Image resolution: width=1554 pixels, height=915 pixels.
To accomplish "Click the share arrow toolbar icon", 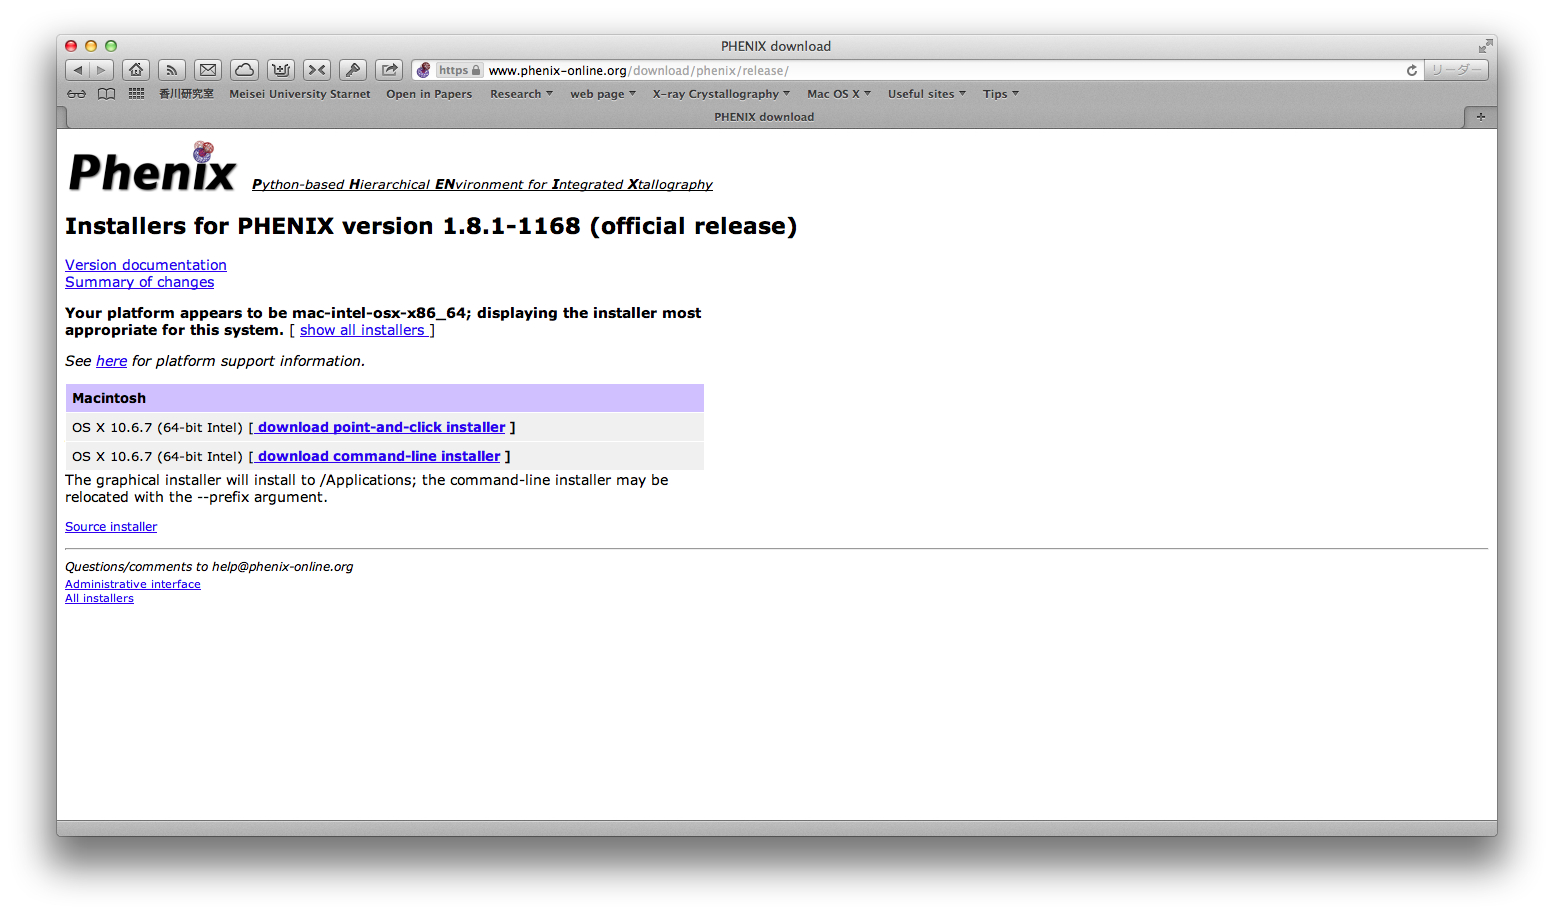I will click(389, 70).
